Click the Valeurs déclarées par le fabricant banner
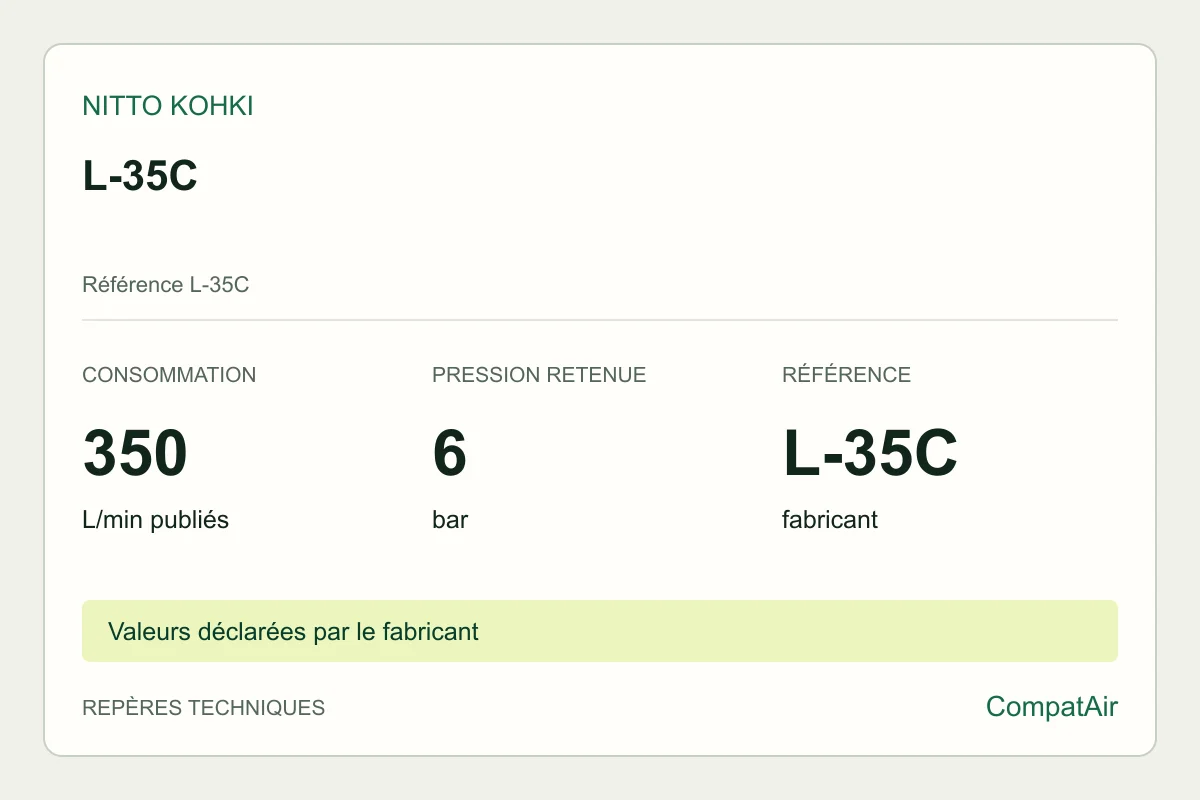1200x800 pixels. point(293,632)
